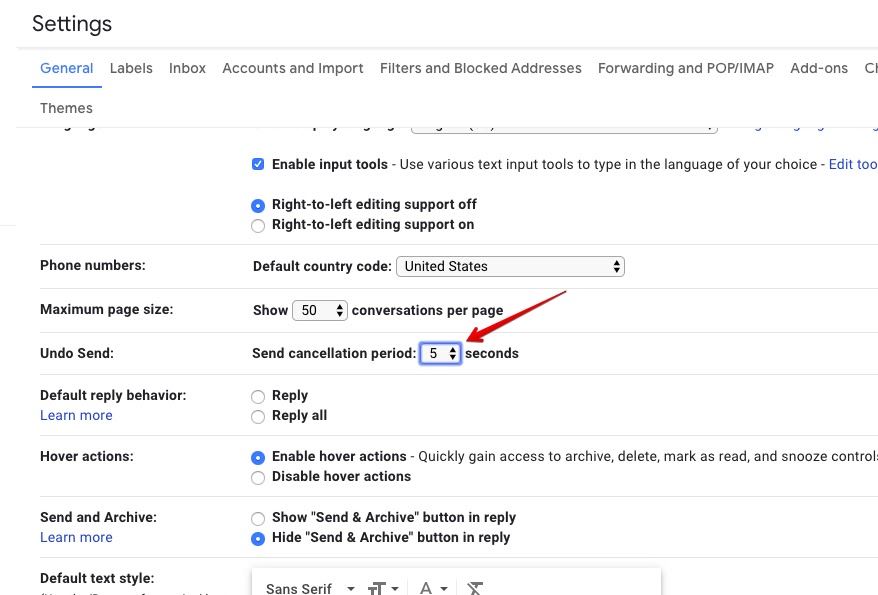Select Show "Send & Archive" button option
Image resolution: width=878 pixels, height=595 pixels.
pyautogui.click(x=258, y=518)
